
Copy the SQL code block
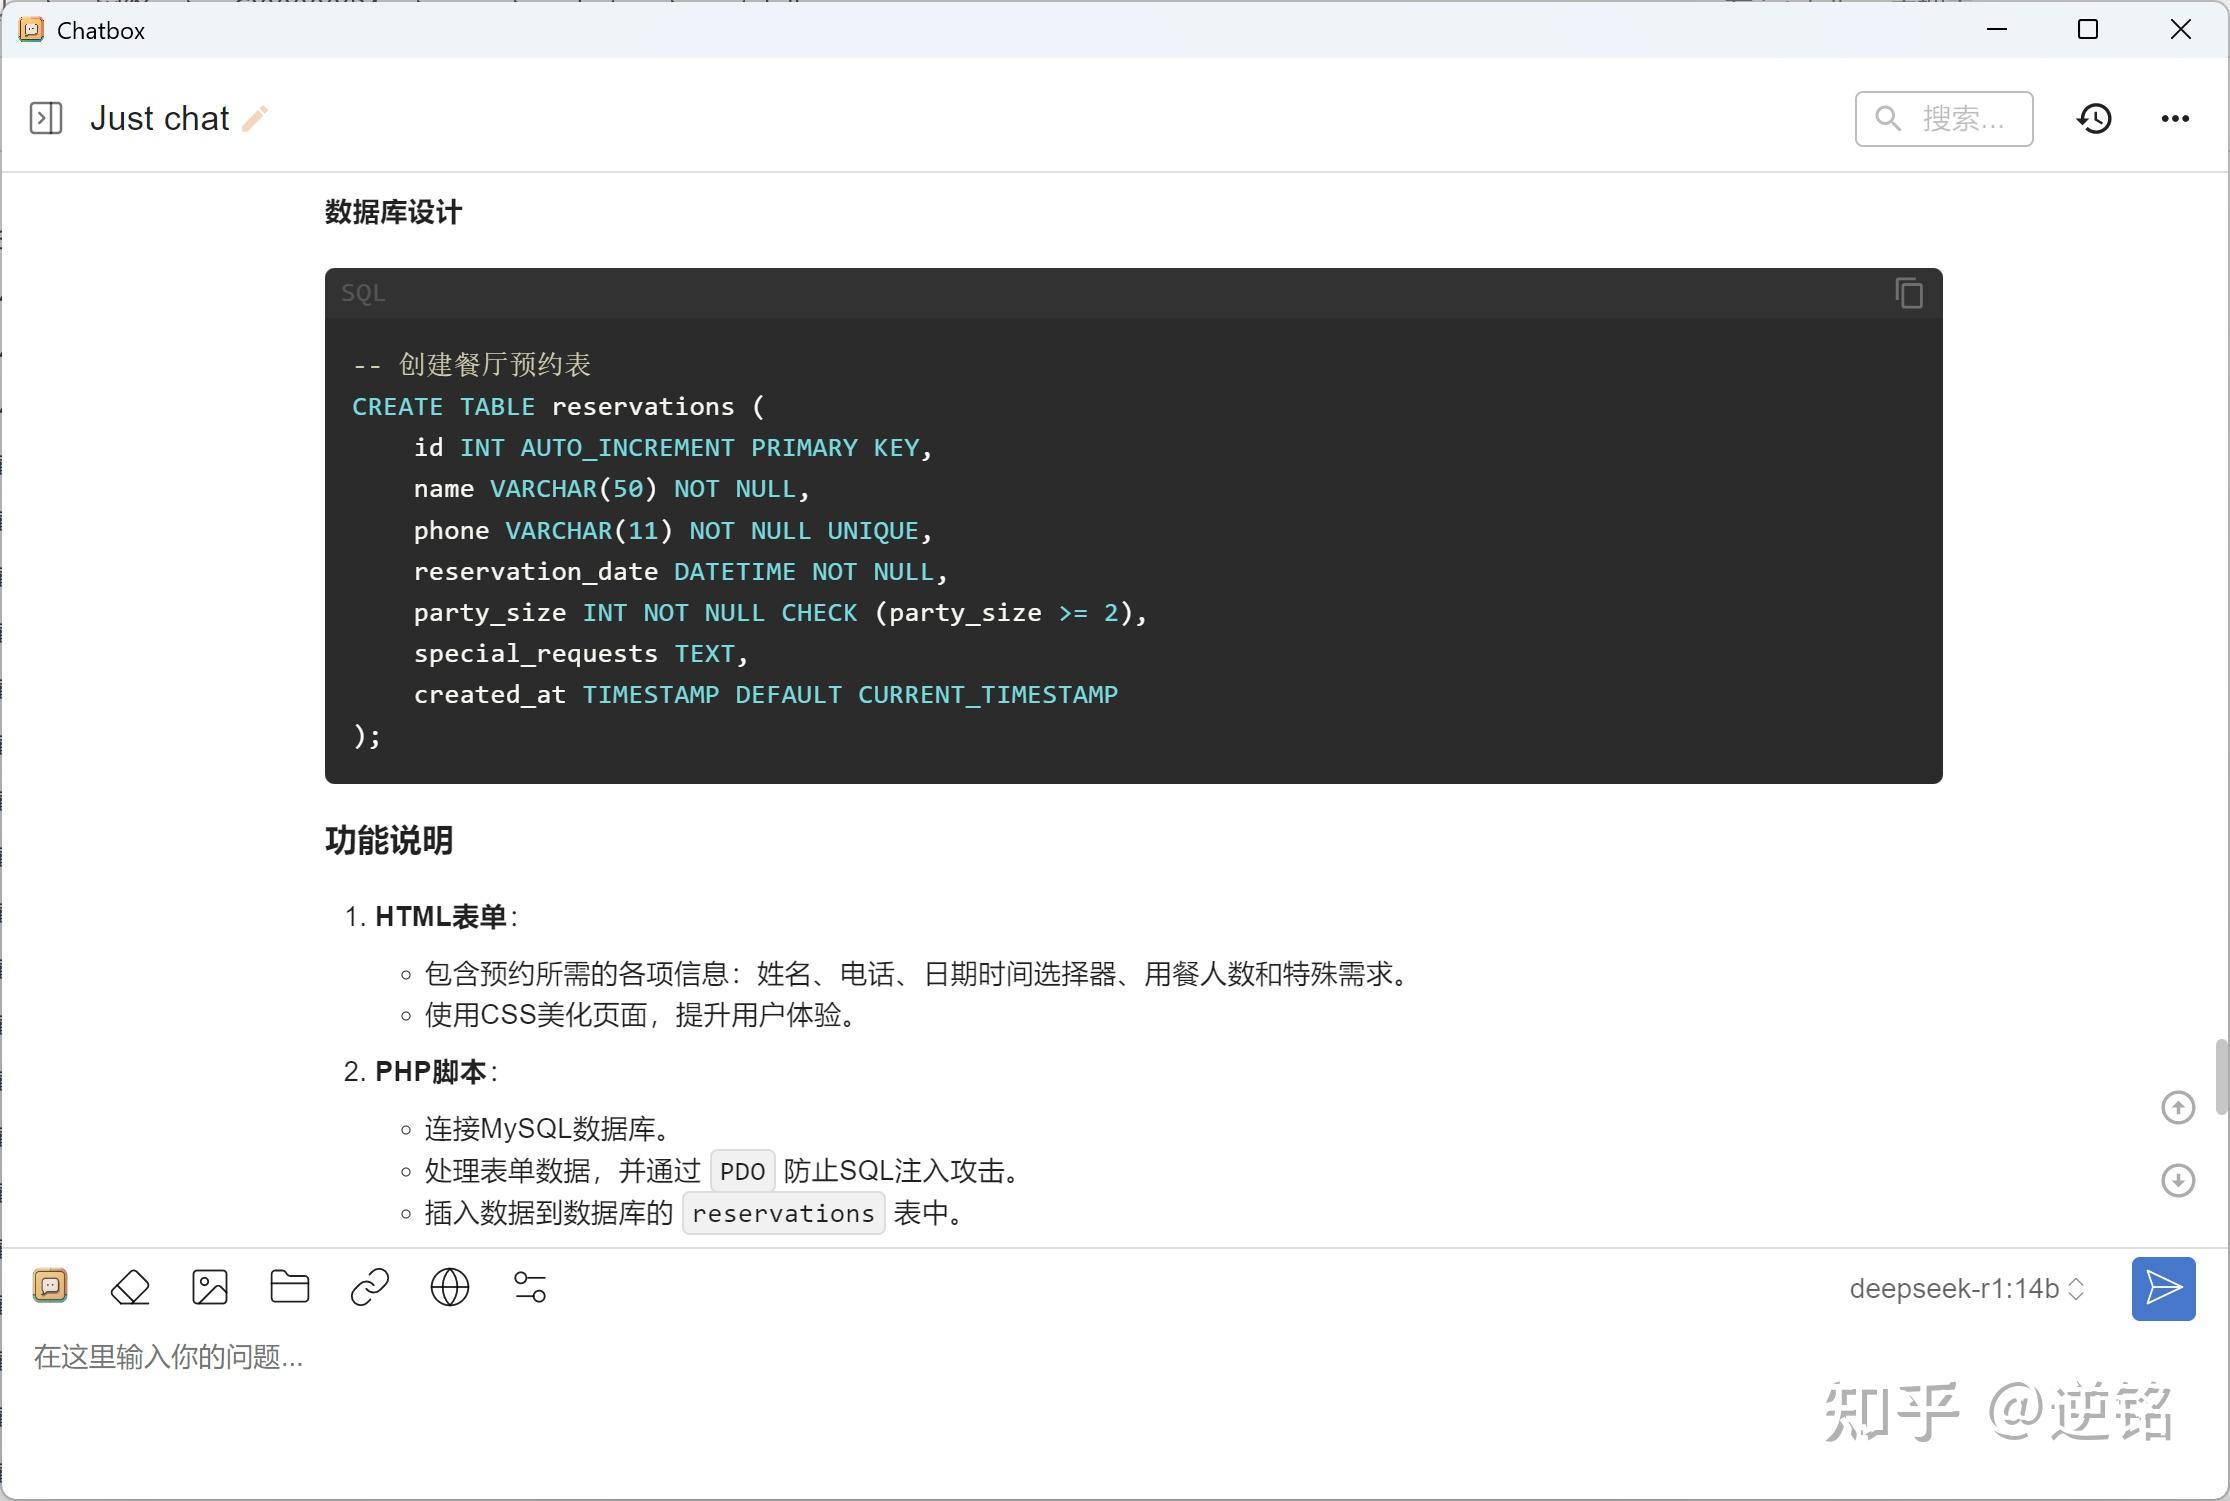point(1908,294)
